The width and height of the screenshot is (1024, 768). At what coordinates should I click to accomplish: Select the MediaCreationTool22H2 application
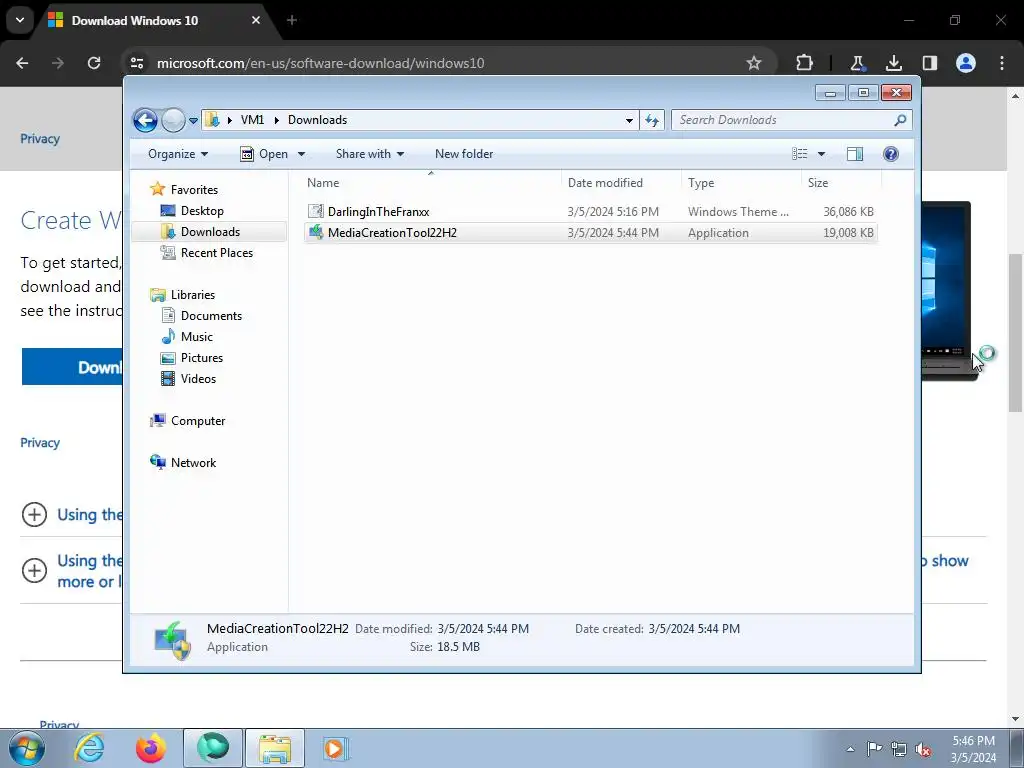coord(590,232)
